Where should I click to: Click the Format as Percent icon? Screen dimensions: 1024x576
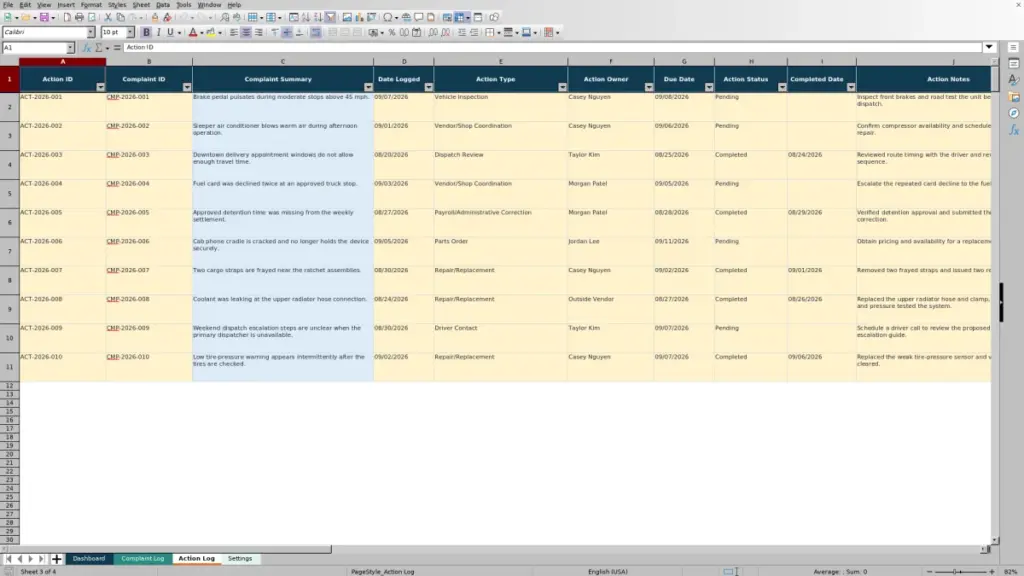(x=392, y=32)
